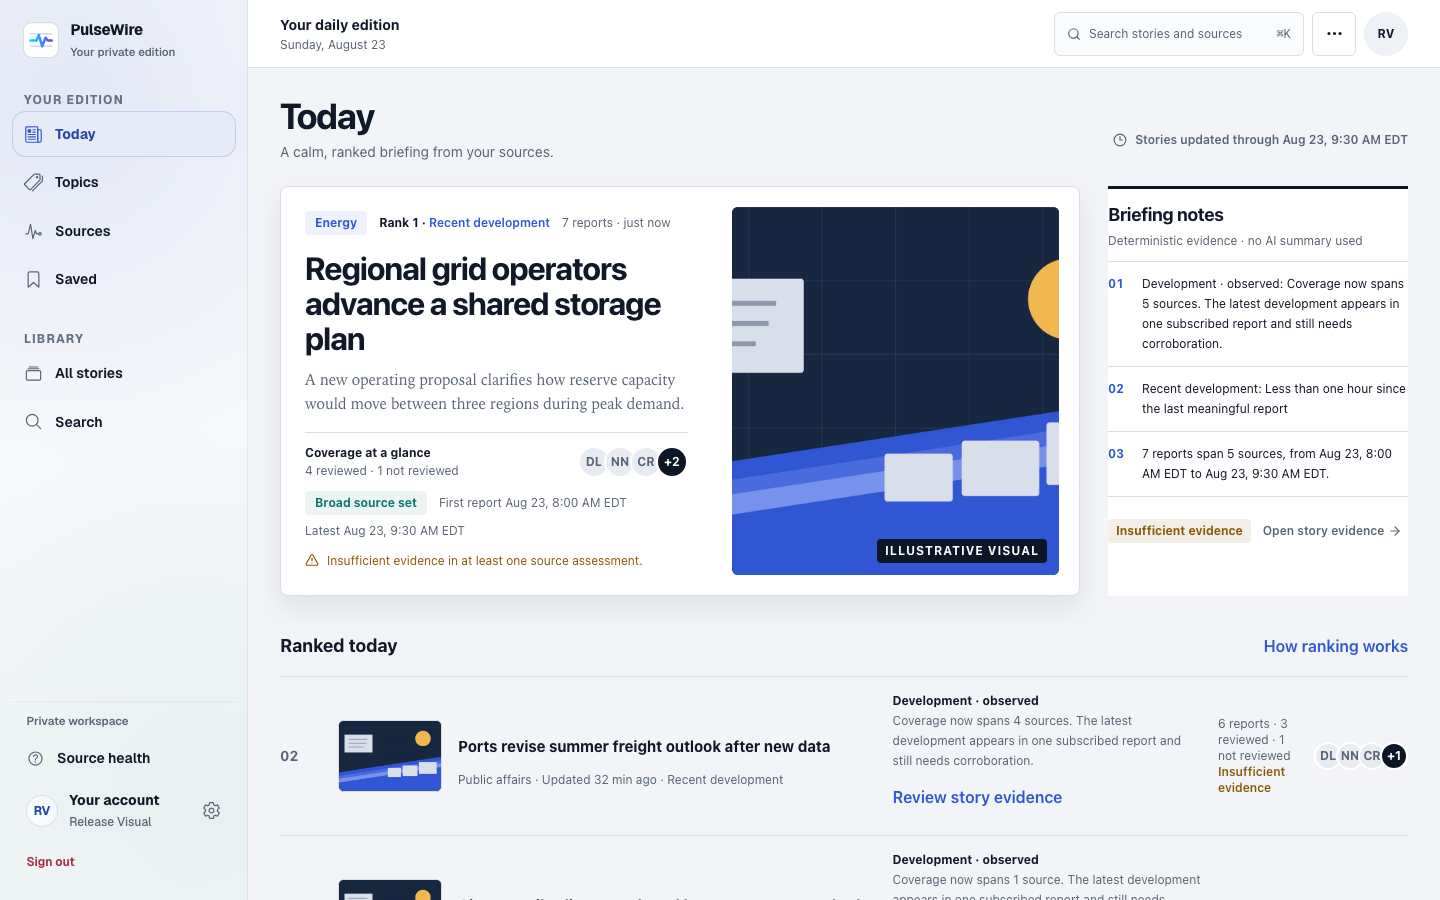The image size is (1440, 900).
Task: Sign out of PulseWire
Action: 51,862
